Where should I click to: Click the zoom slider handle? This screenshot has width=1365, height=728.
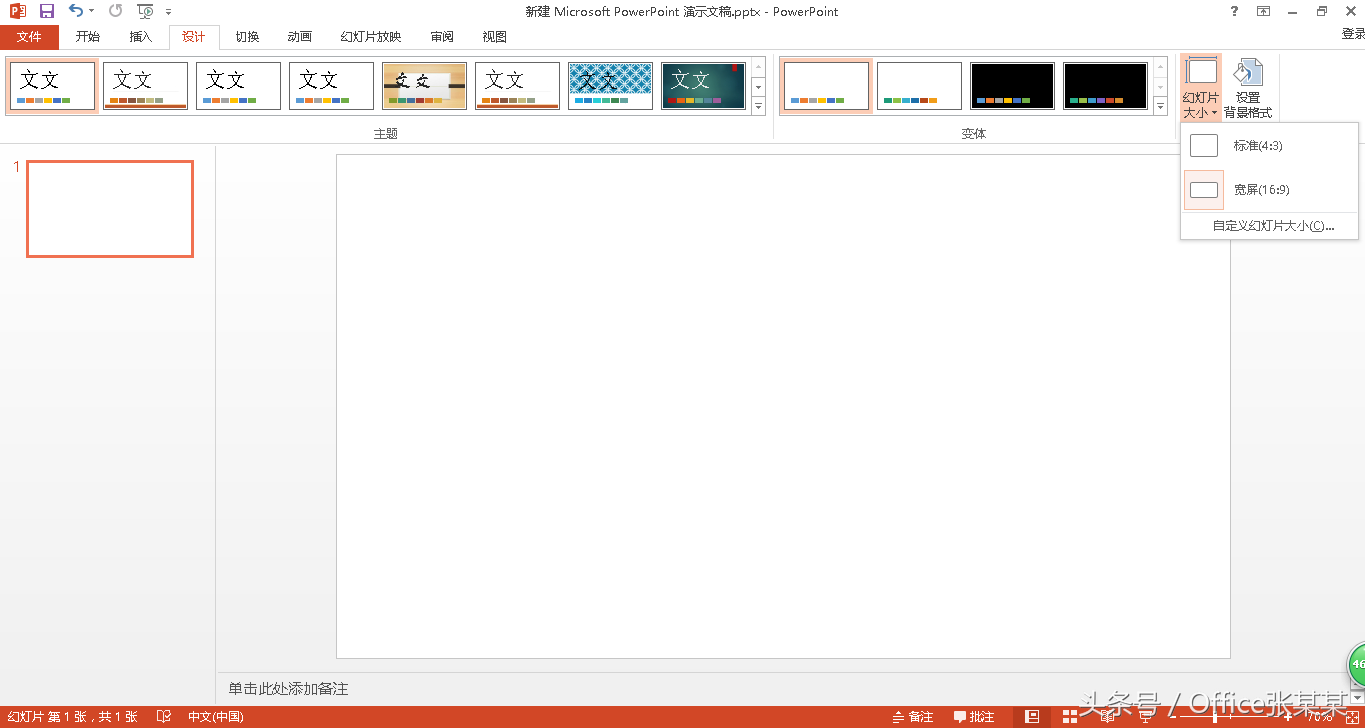point(1215,716)
